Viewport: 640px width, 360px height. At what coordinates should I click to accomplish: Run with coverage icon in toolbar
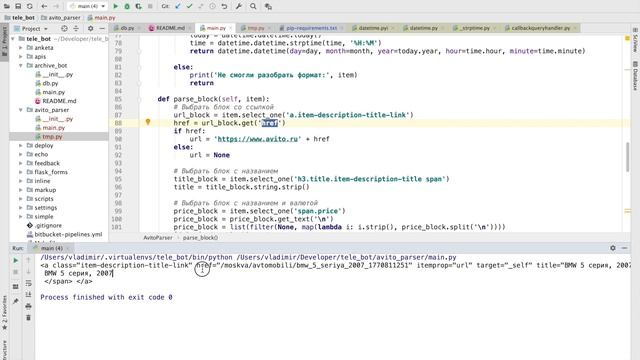coord(138,7)
